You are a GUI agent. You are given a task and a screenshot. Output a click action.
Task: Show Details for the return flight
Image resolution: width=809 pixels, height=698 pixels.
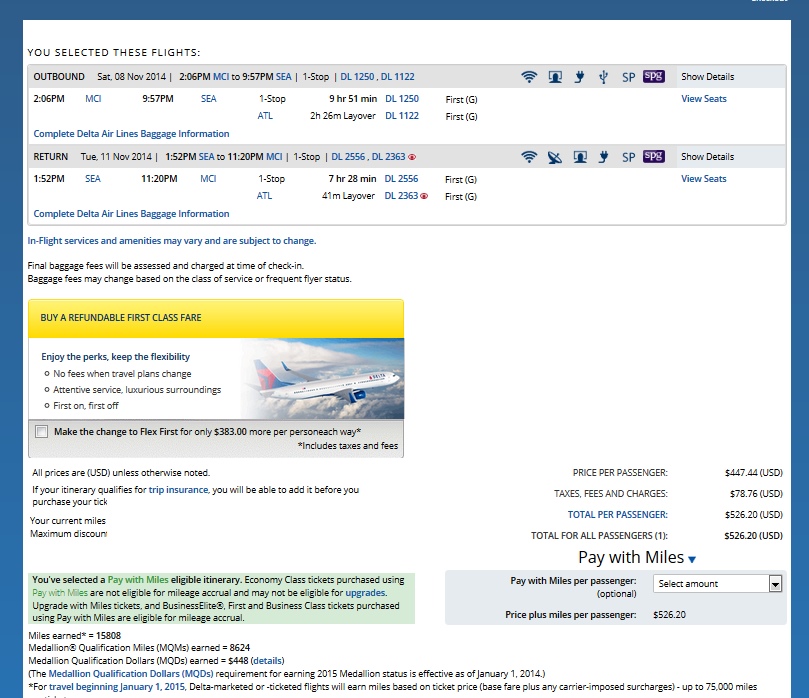click(707, 157)
